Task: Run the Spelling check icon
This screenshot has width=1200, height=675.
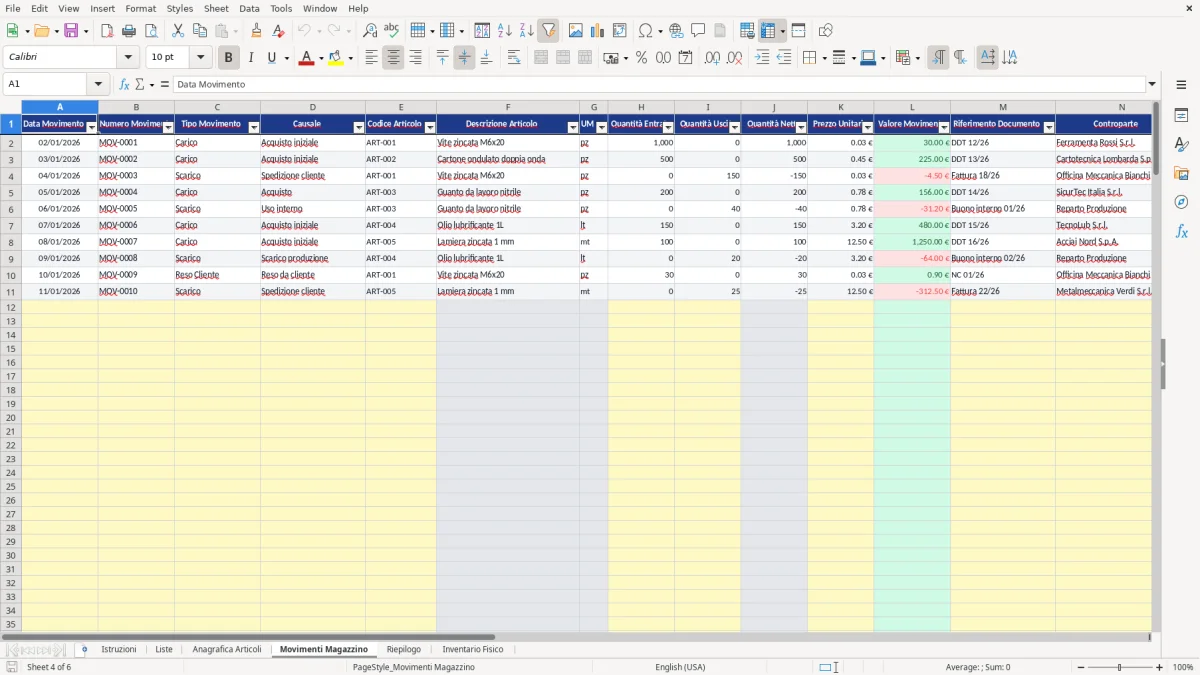Action: pos(392,31)
